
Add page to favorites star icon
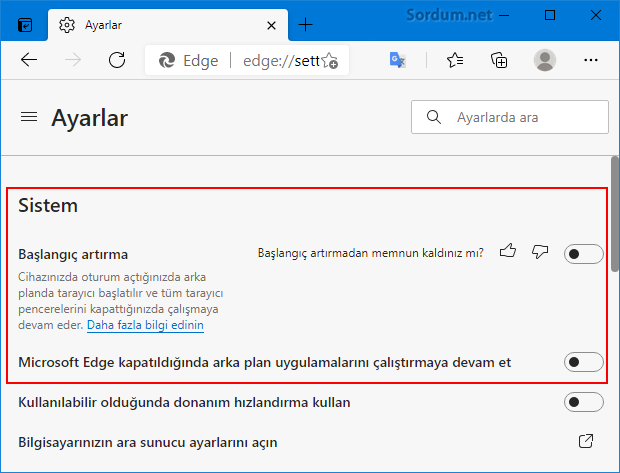coord(329,61)
